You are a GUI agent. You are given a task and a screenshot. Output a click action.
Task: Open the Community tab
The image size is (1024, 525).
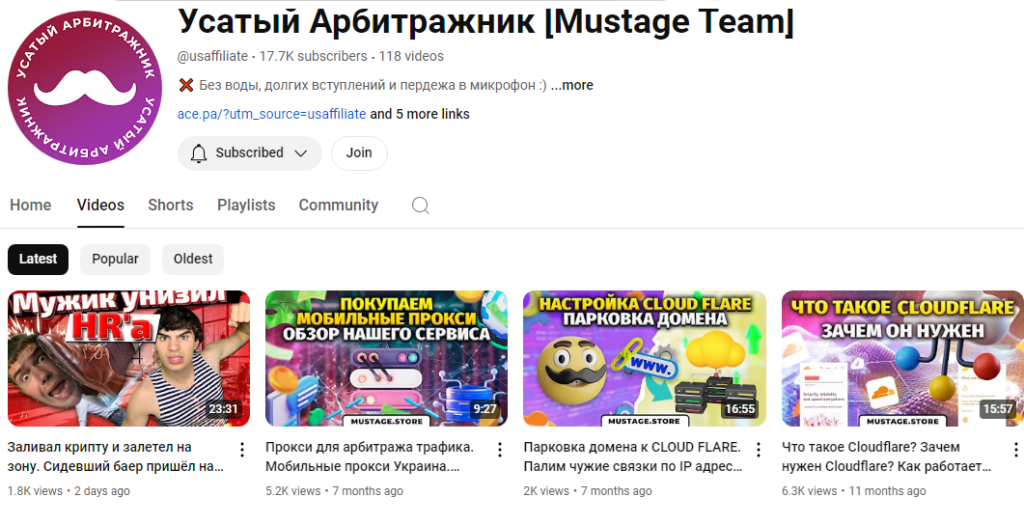click(338, 205)
